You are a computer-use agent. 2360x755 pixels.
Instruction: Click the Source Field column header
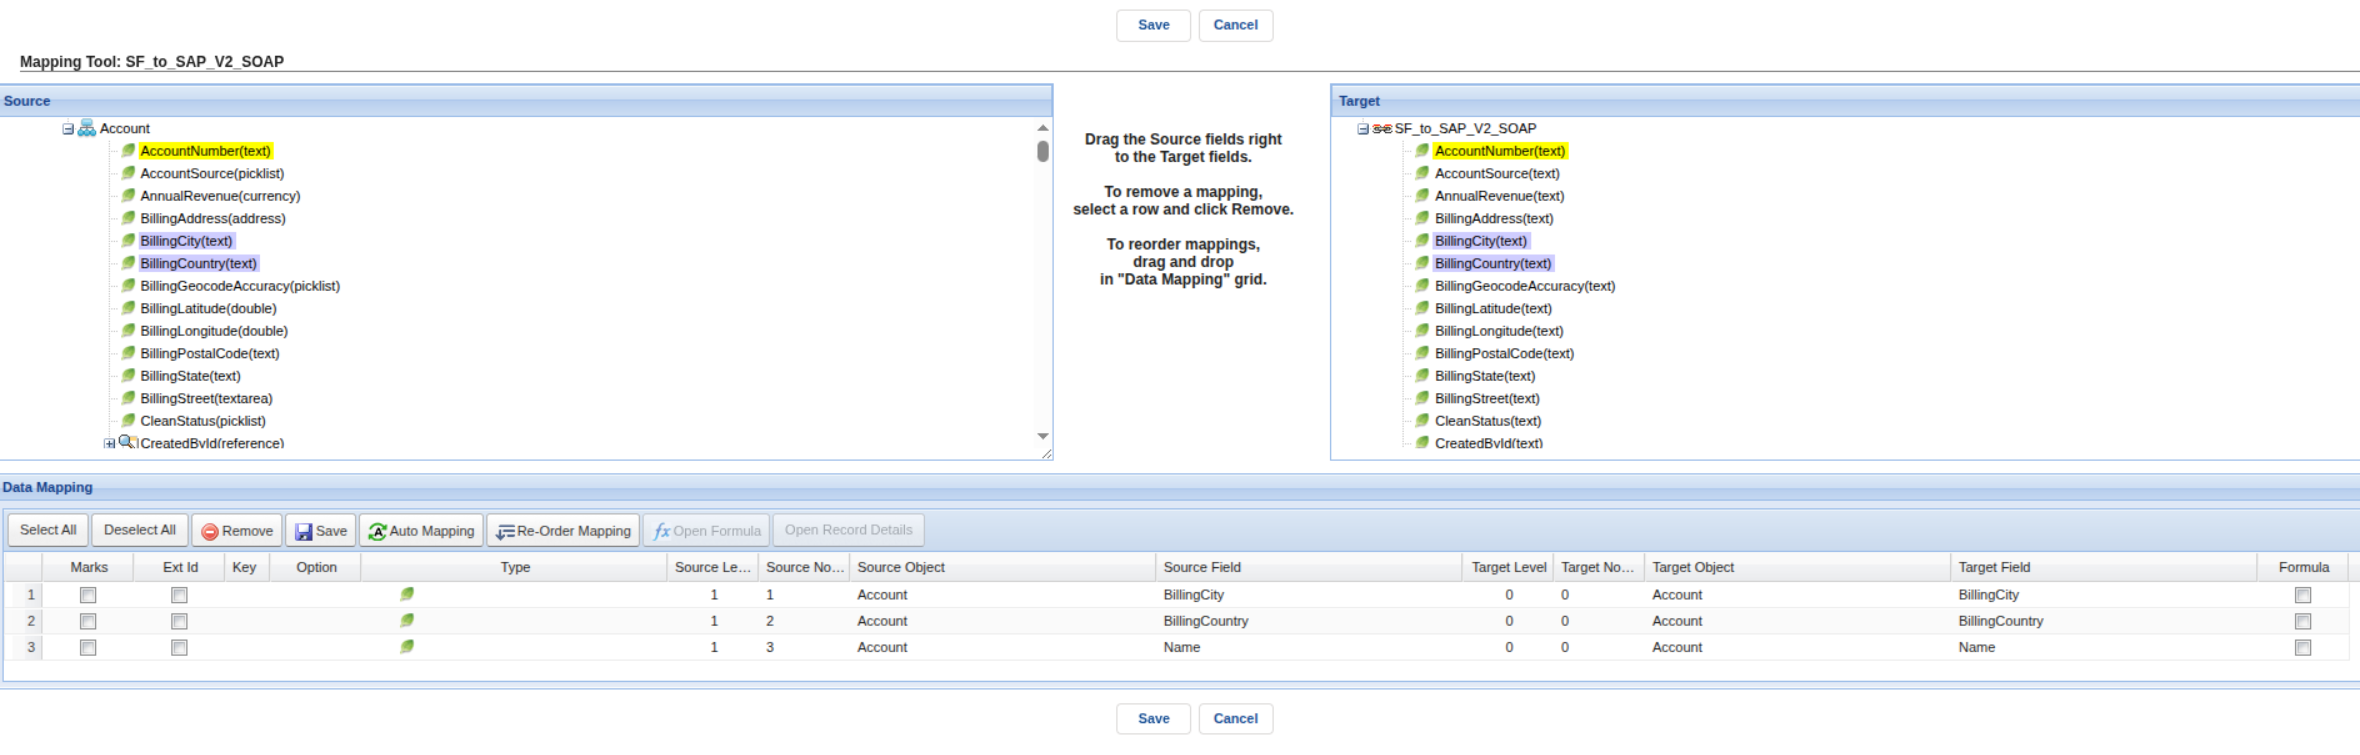(1308, 567)
